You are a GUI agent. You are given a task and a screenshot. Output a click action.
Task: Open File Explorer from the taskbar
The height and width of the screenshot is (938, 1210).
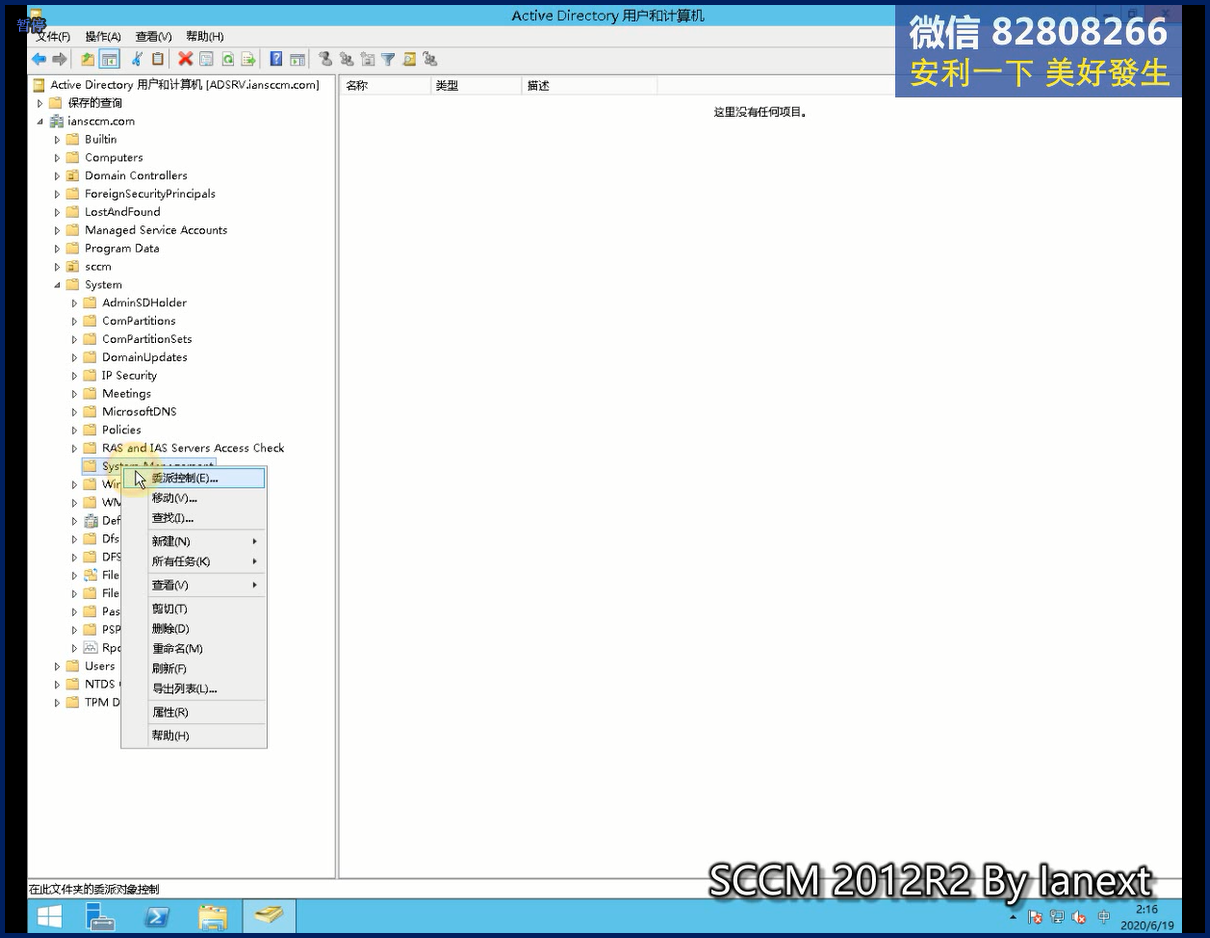(x=213, y=916)
